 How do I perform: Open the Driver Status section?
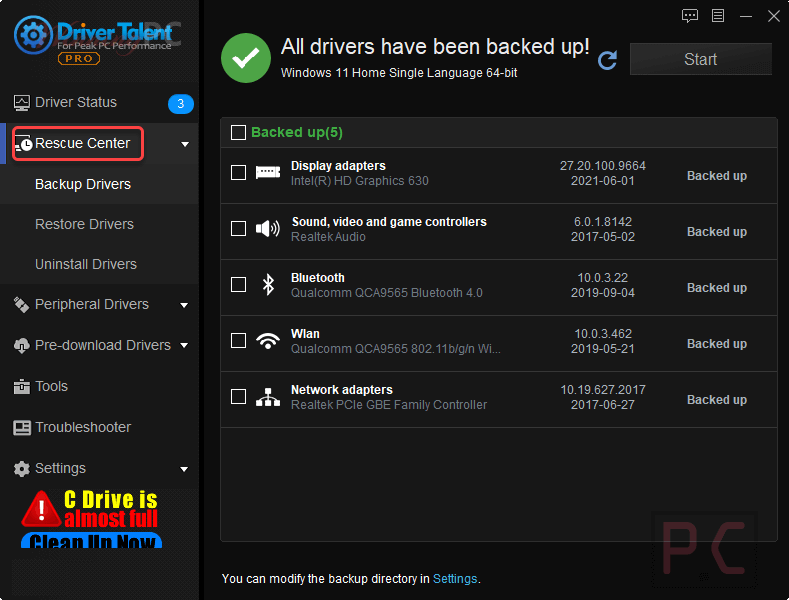click(x=99, y=103)
